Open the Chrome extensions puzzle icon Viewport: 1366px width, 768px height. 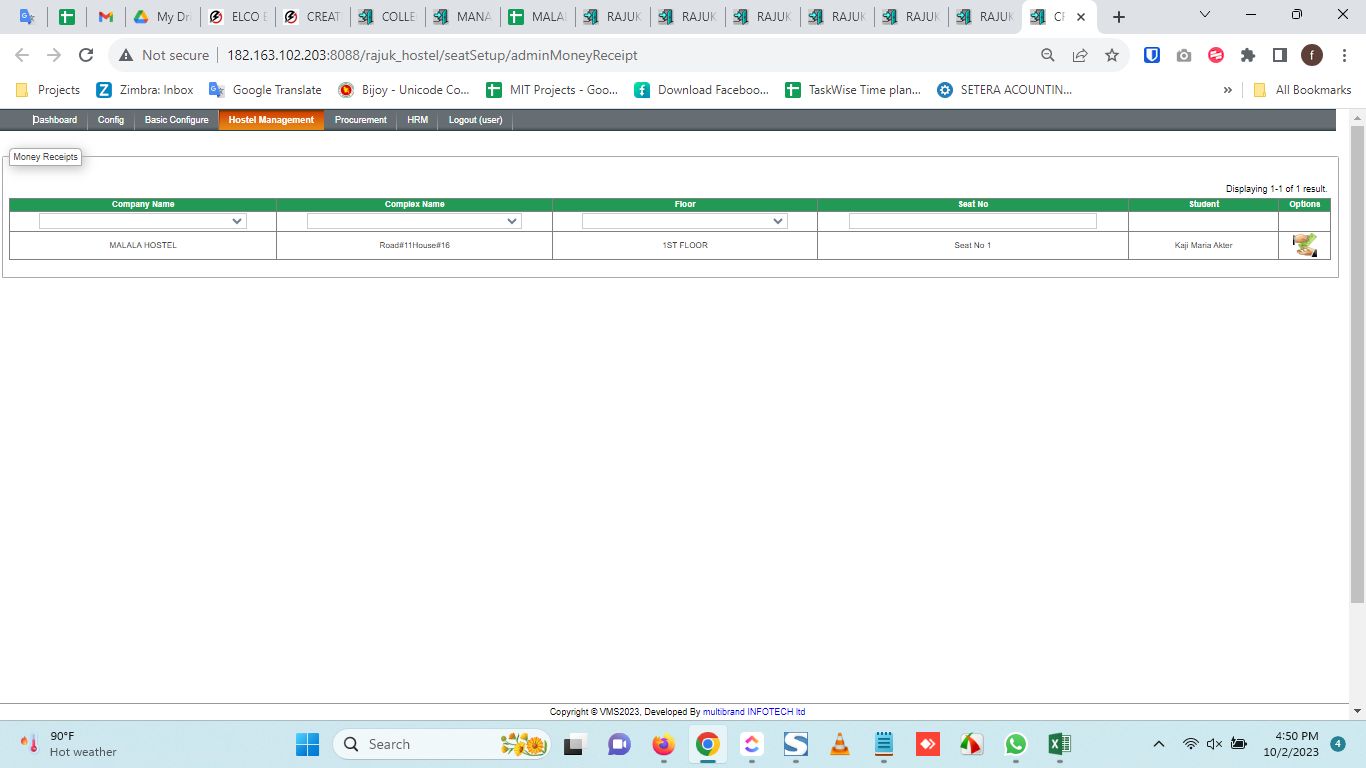tap(1248, 55)
